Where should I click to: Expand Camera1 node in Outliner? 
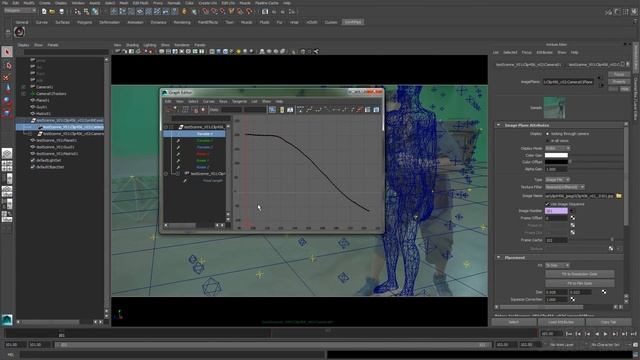click(x=23, y=87)
